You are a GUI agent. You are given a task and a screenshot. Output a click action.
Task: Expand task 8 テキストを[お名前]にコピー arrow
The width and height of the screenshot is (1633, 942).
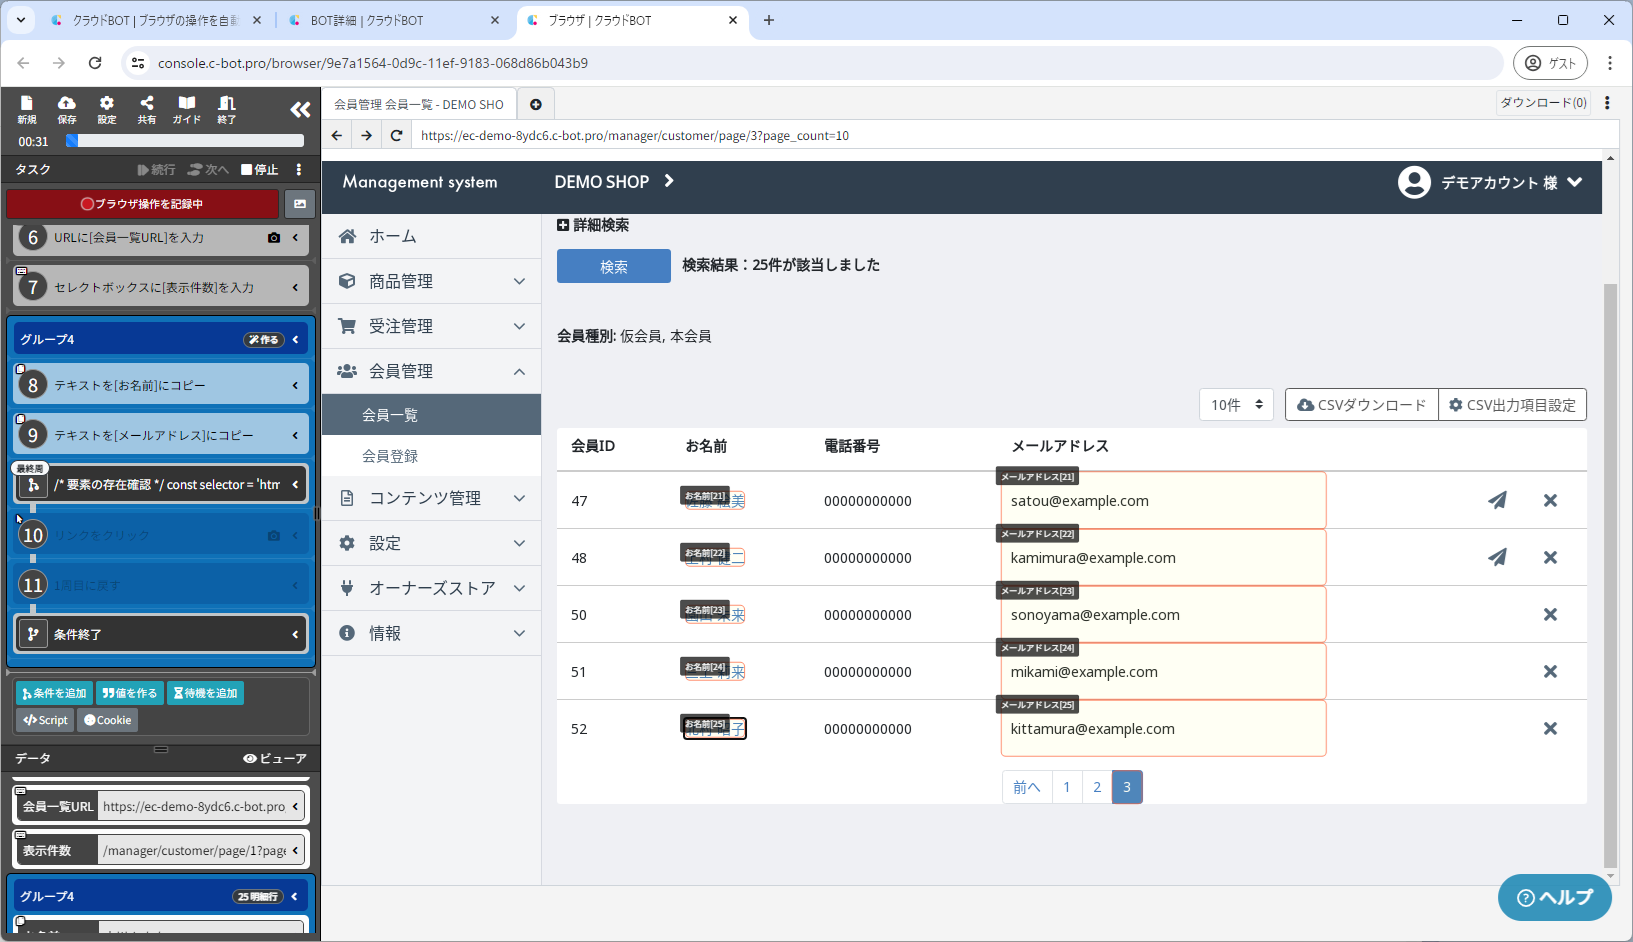pyautogui.click(x=295, y=385)
